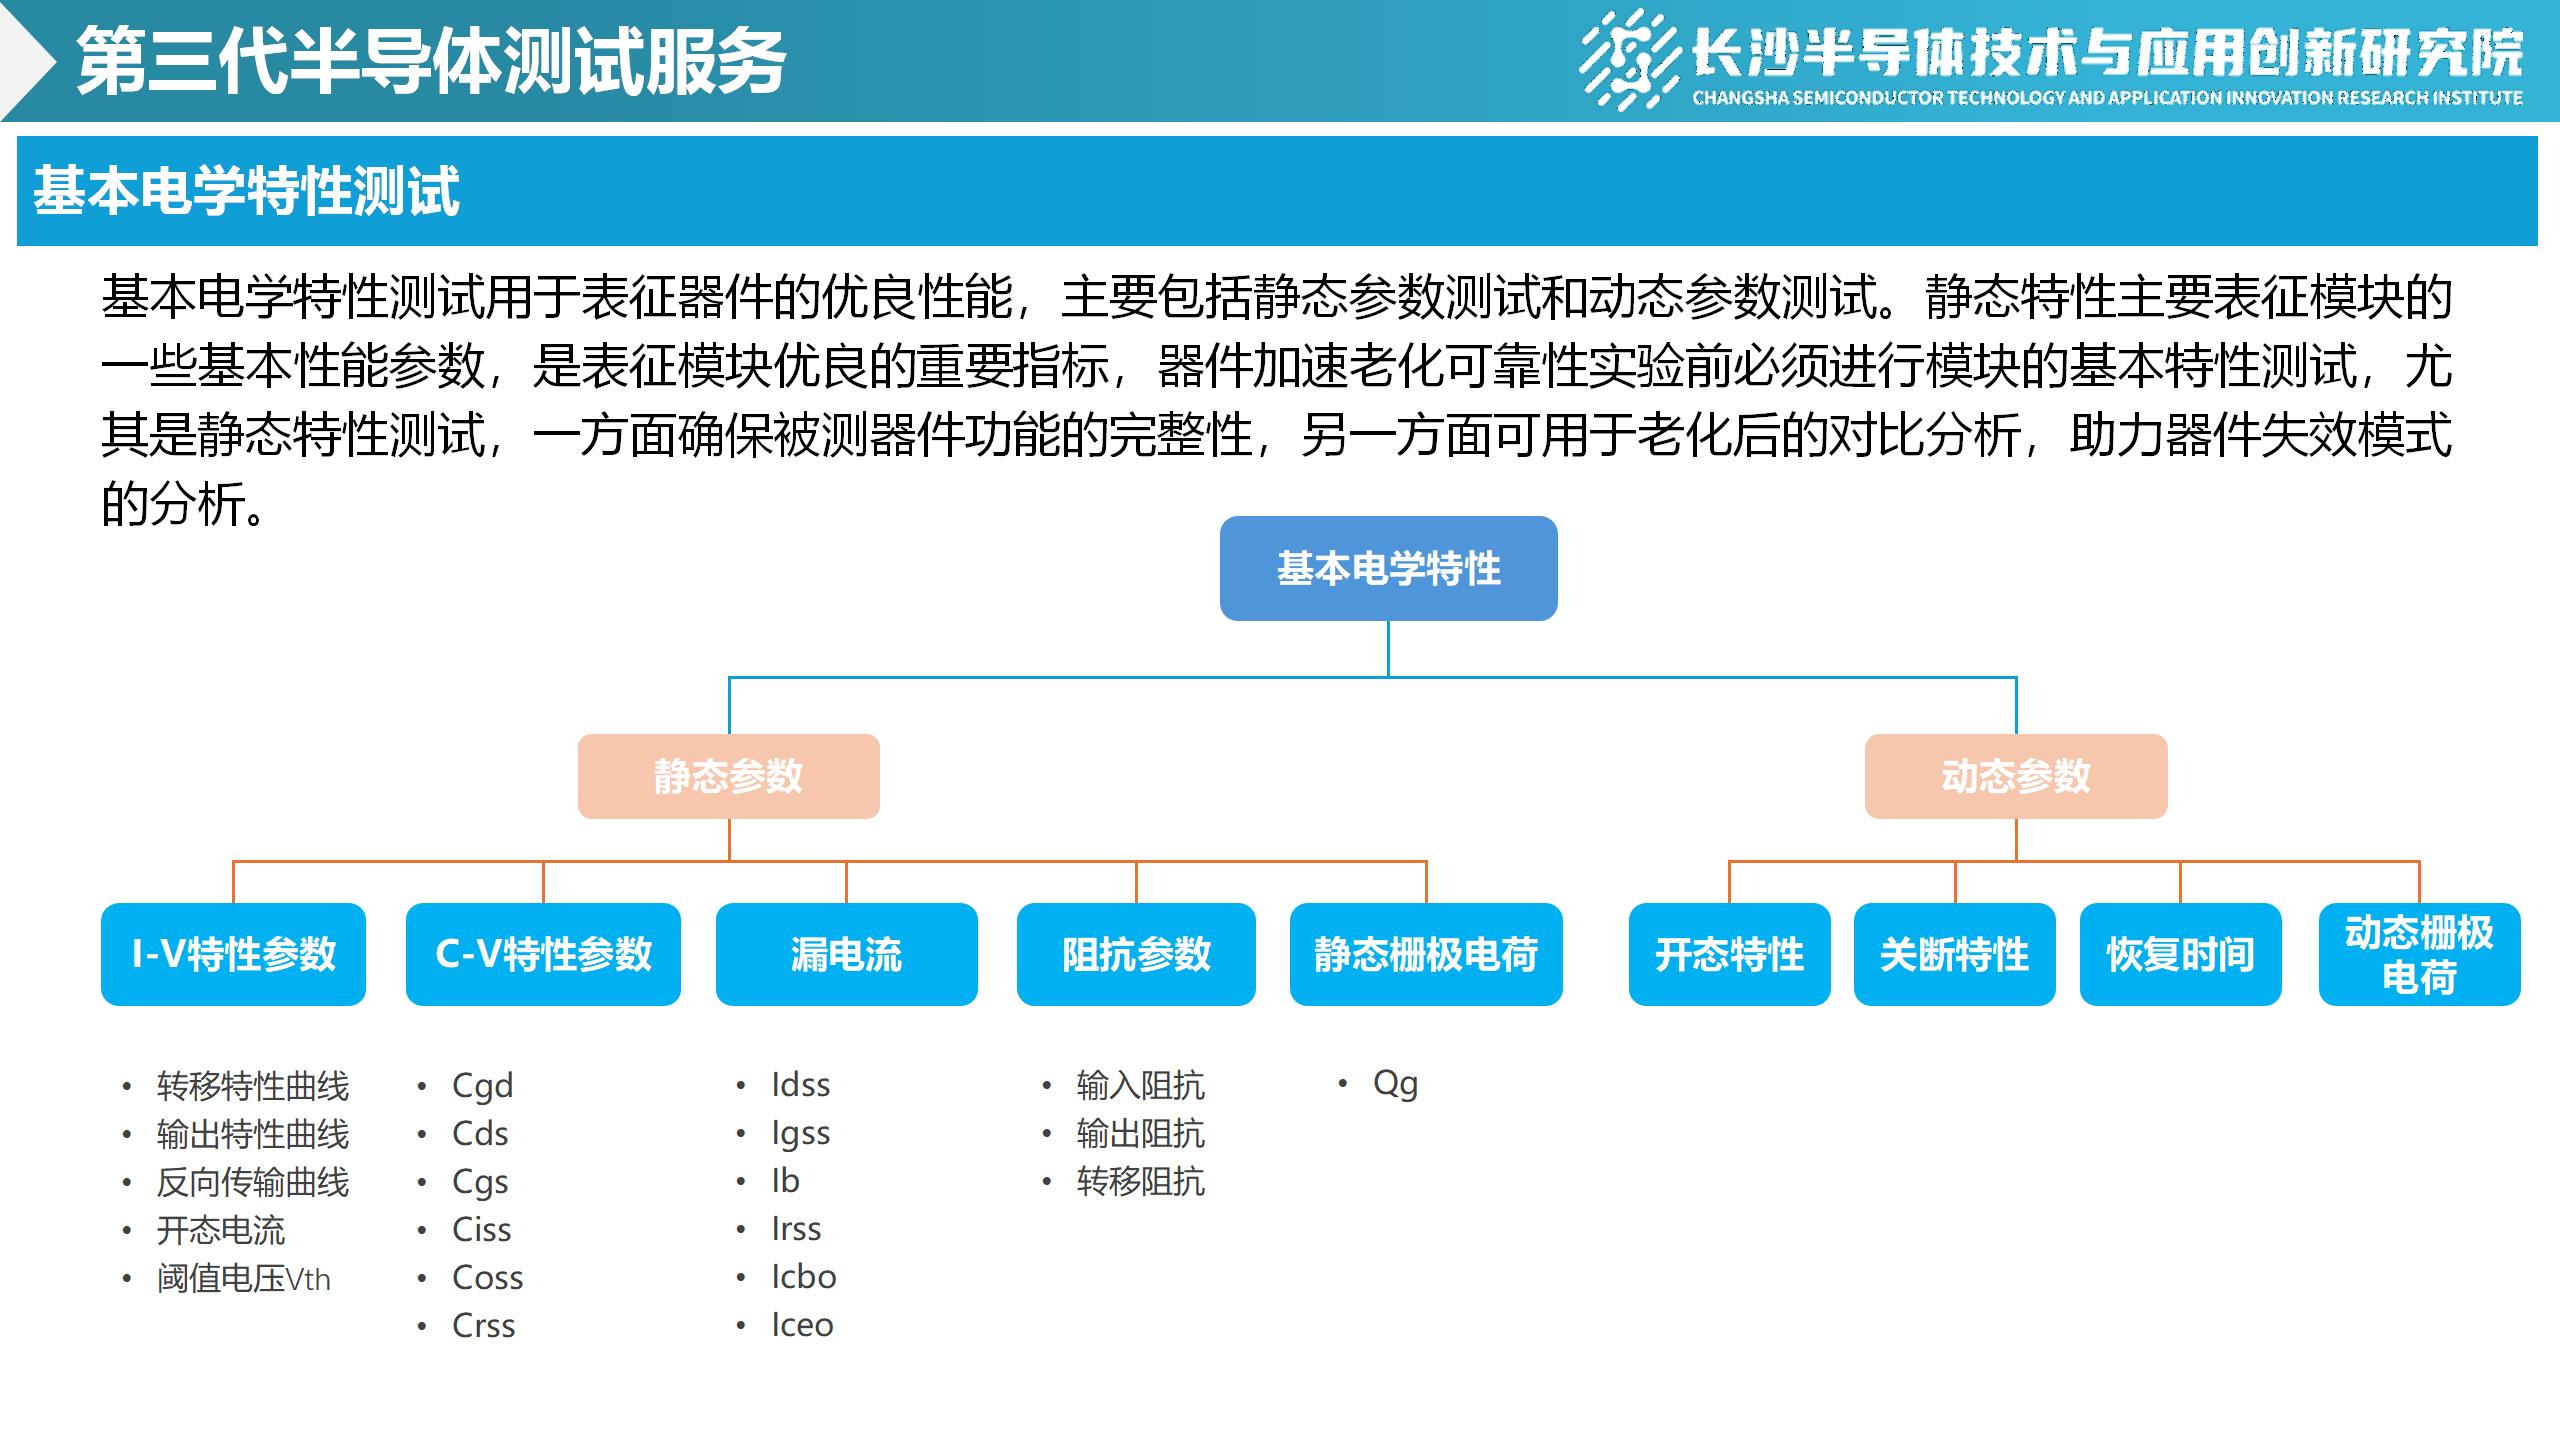
Task: Select the Cds list entry
Action: tap(480, 1133)
